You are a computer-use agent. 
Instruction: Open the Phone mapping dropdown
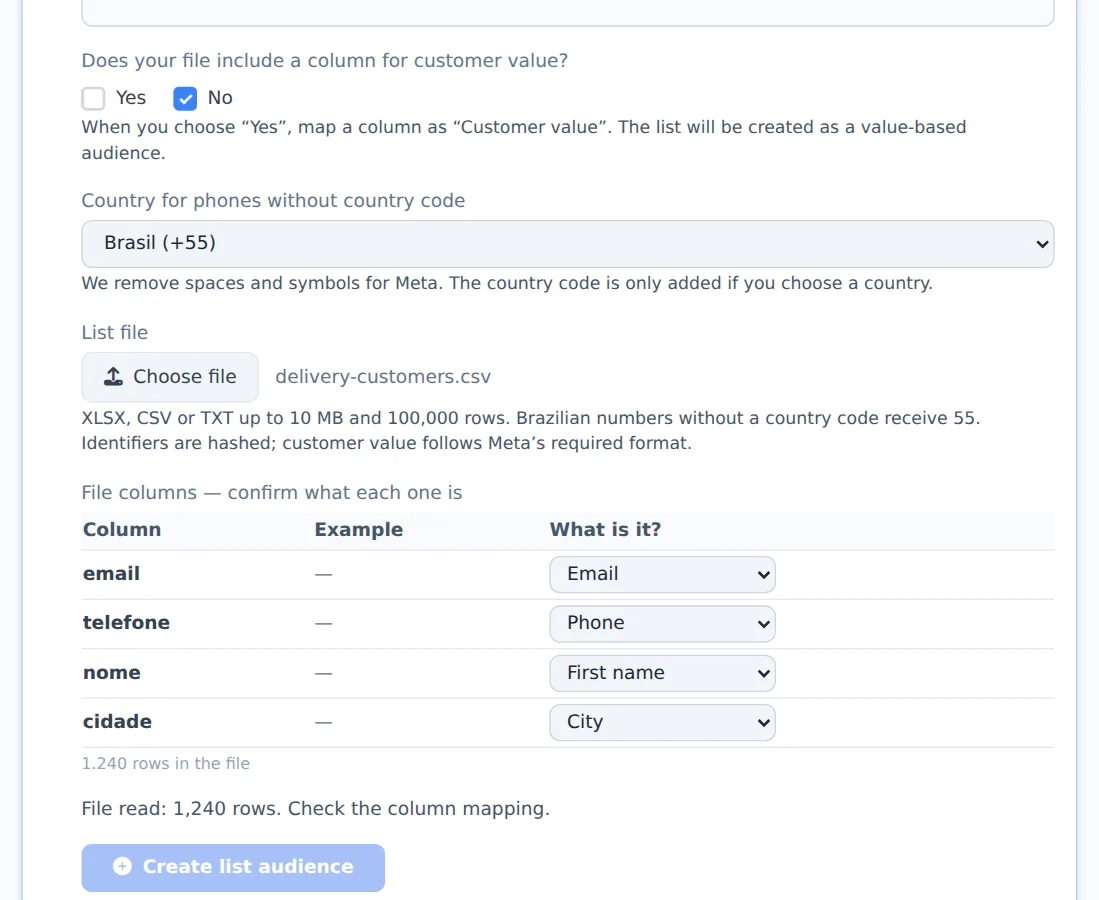(x=662, y=623)
